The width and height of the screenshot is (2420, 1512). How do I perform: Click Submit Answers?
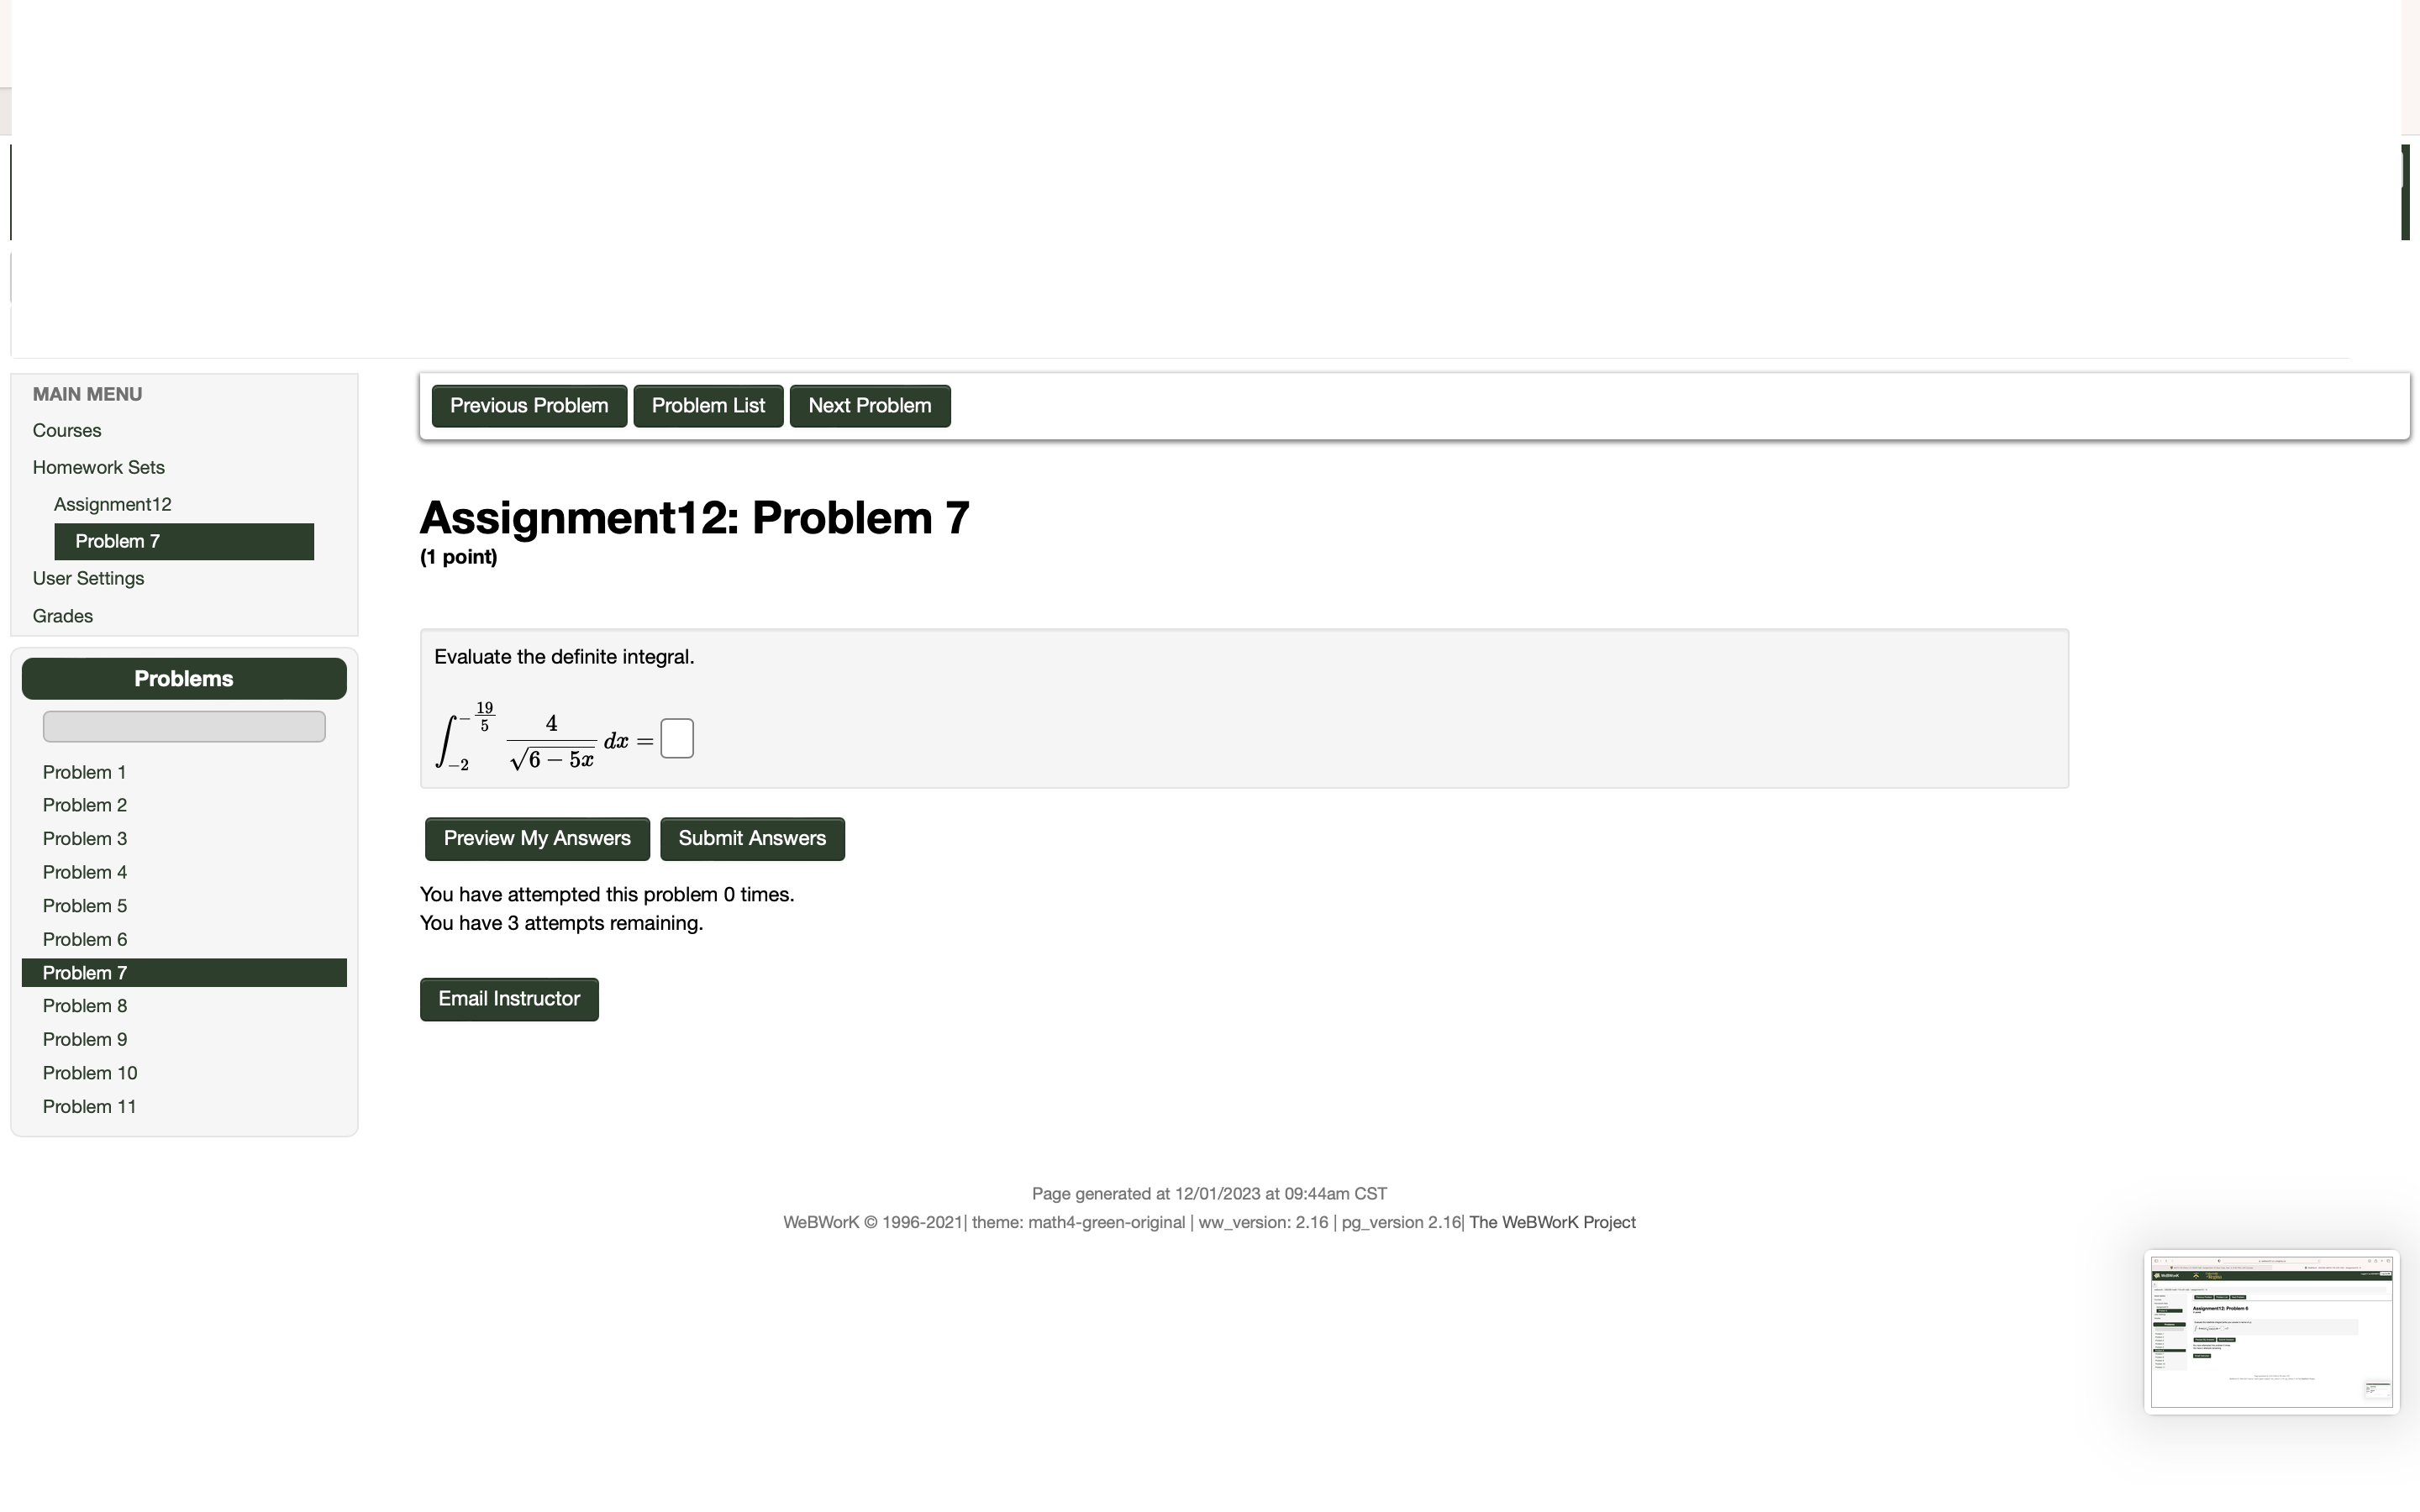(752, 838)
